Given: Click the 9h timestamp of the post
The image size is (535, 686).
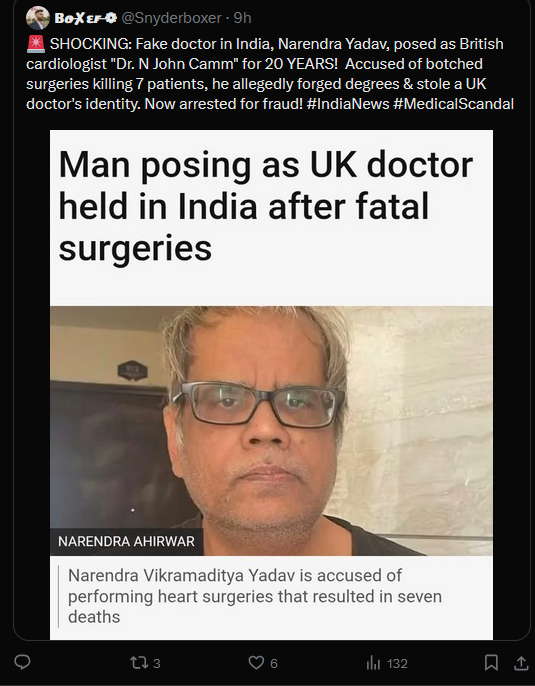Looking at the screenshot, I should pyautogui.click(x=242, y=18).
